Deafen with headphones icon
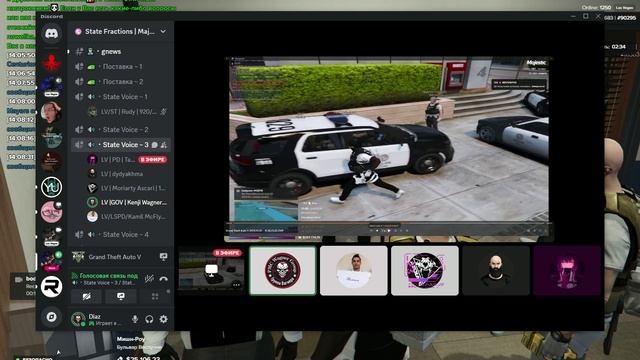This screenshot has height=360, width=640. (149, 319)
